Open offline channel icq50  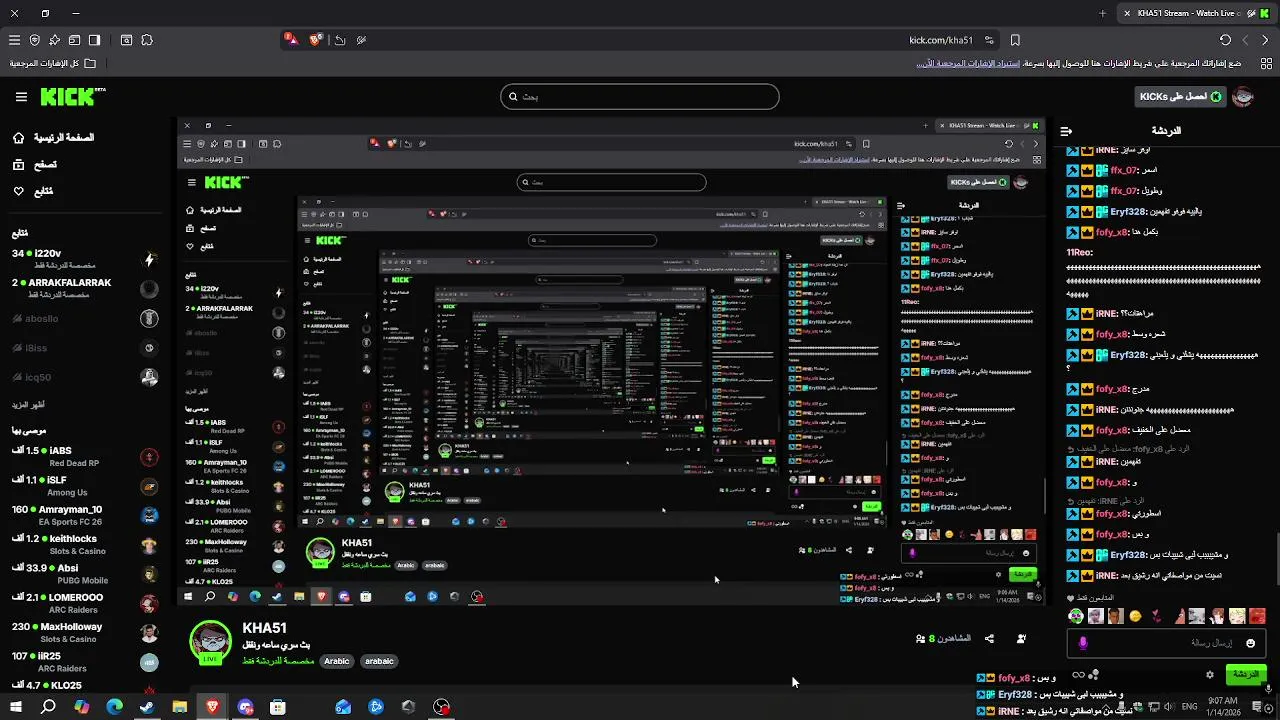[x=85, y=377]
